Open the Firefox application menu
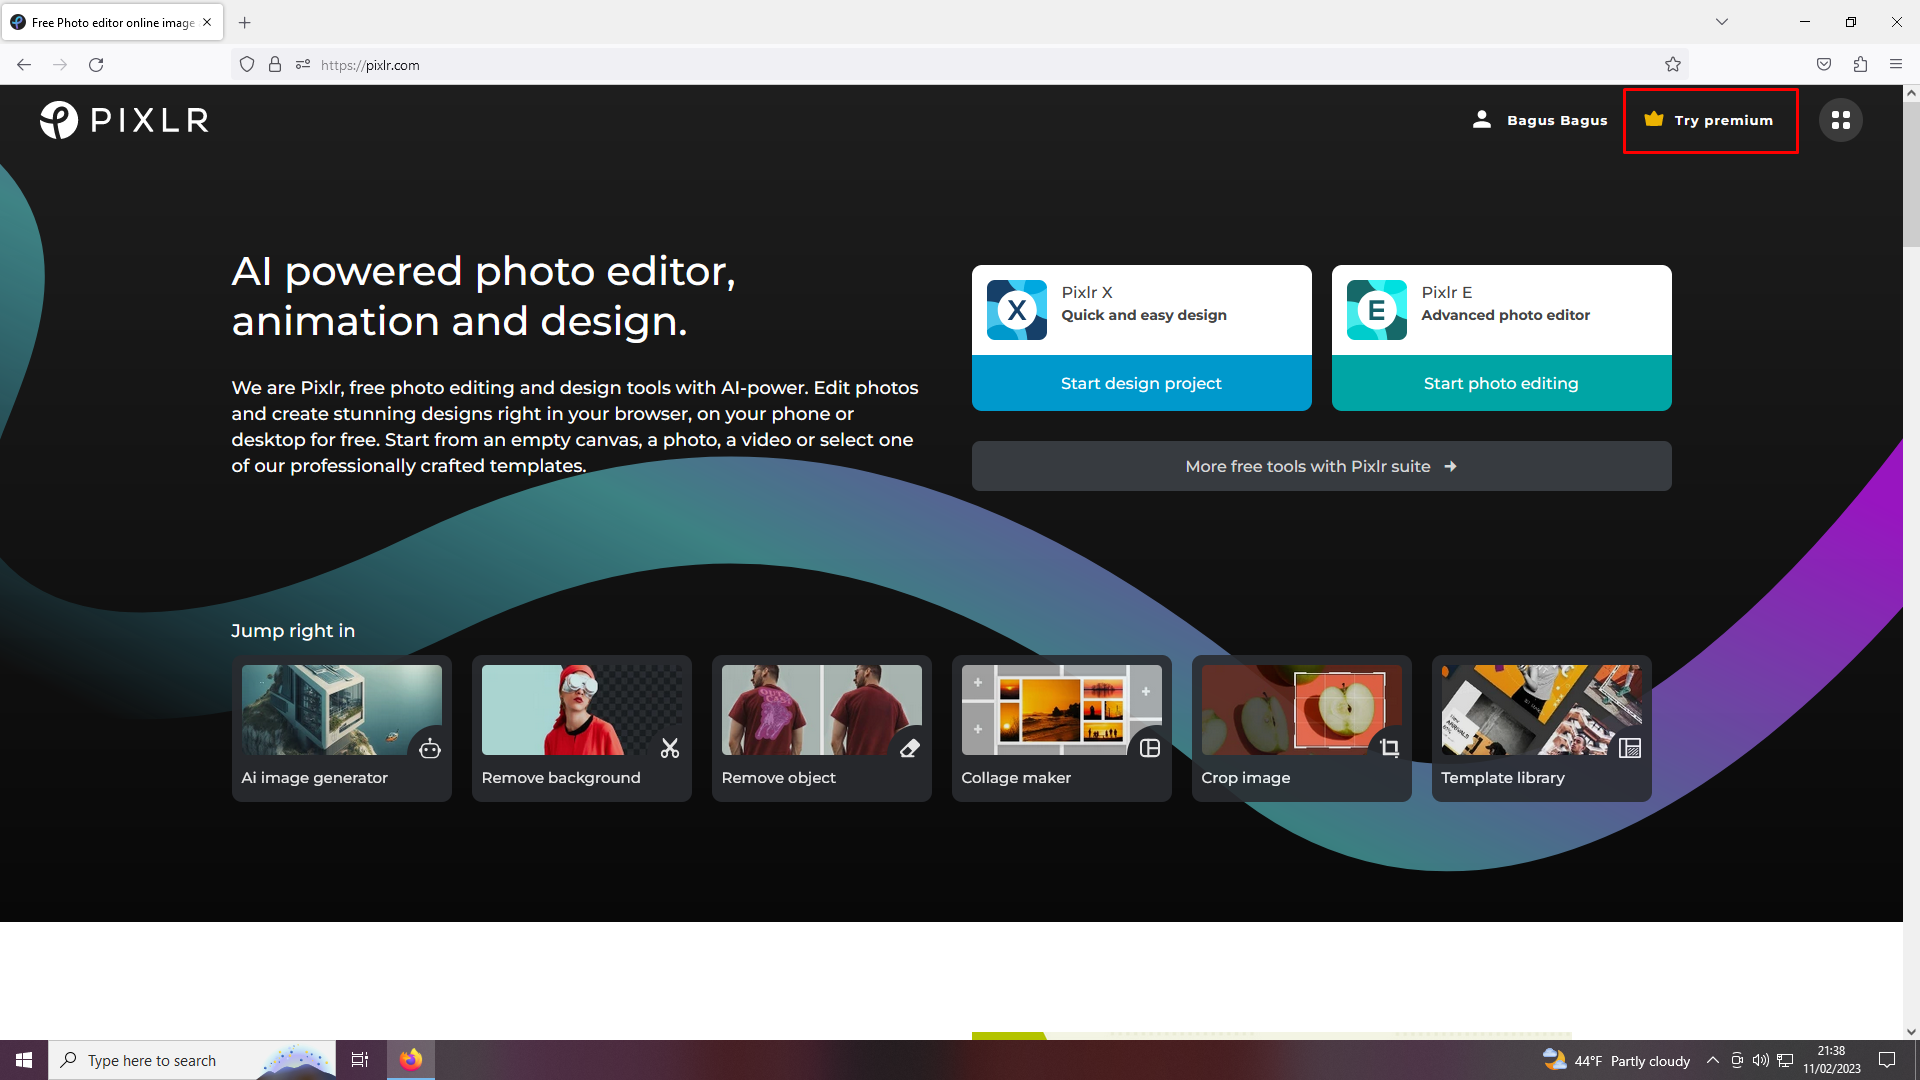The width and height of the screenshot is (1920, 1080). (x=1895, y=65)
